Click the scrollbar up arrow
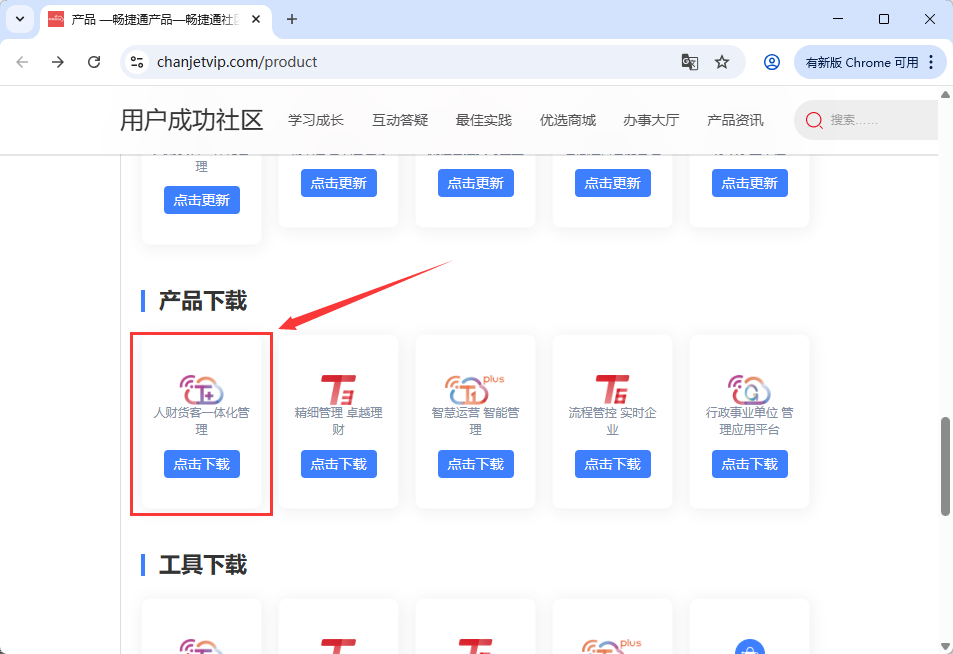Image resolution: width=953 pixels, height=654 pixels. coord(945,94)
